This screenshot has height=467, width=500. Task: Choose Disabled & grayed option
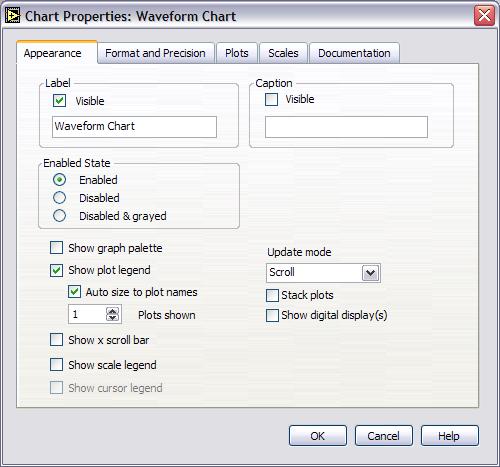coord(59,216)
